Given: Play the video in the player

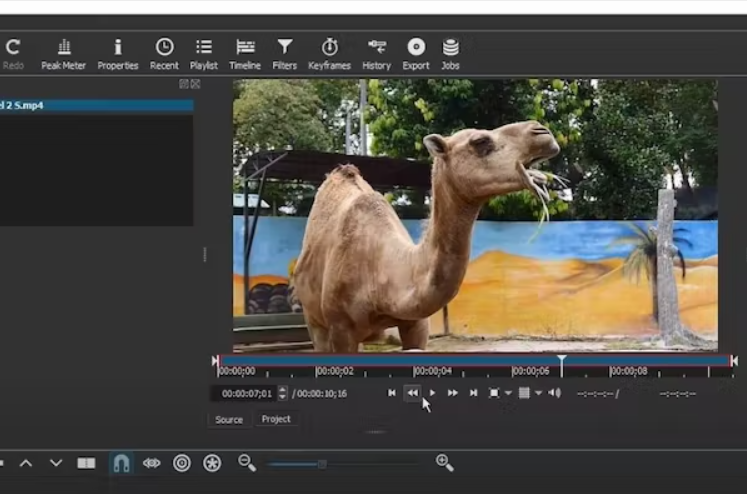Looking at the screenshot, I should [x=433, y=393].
